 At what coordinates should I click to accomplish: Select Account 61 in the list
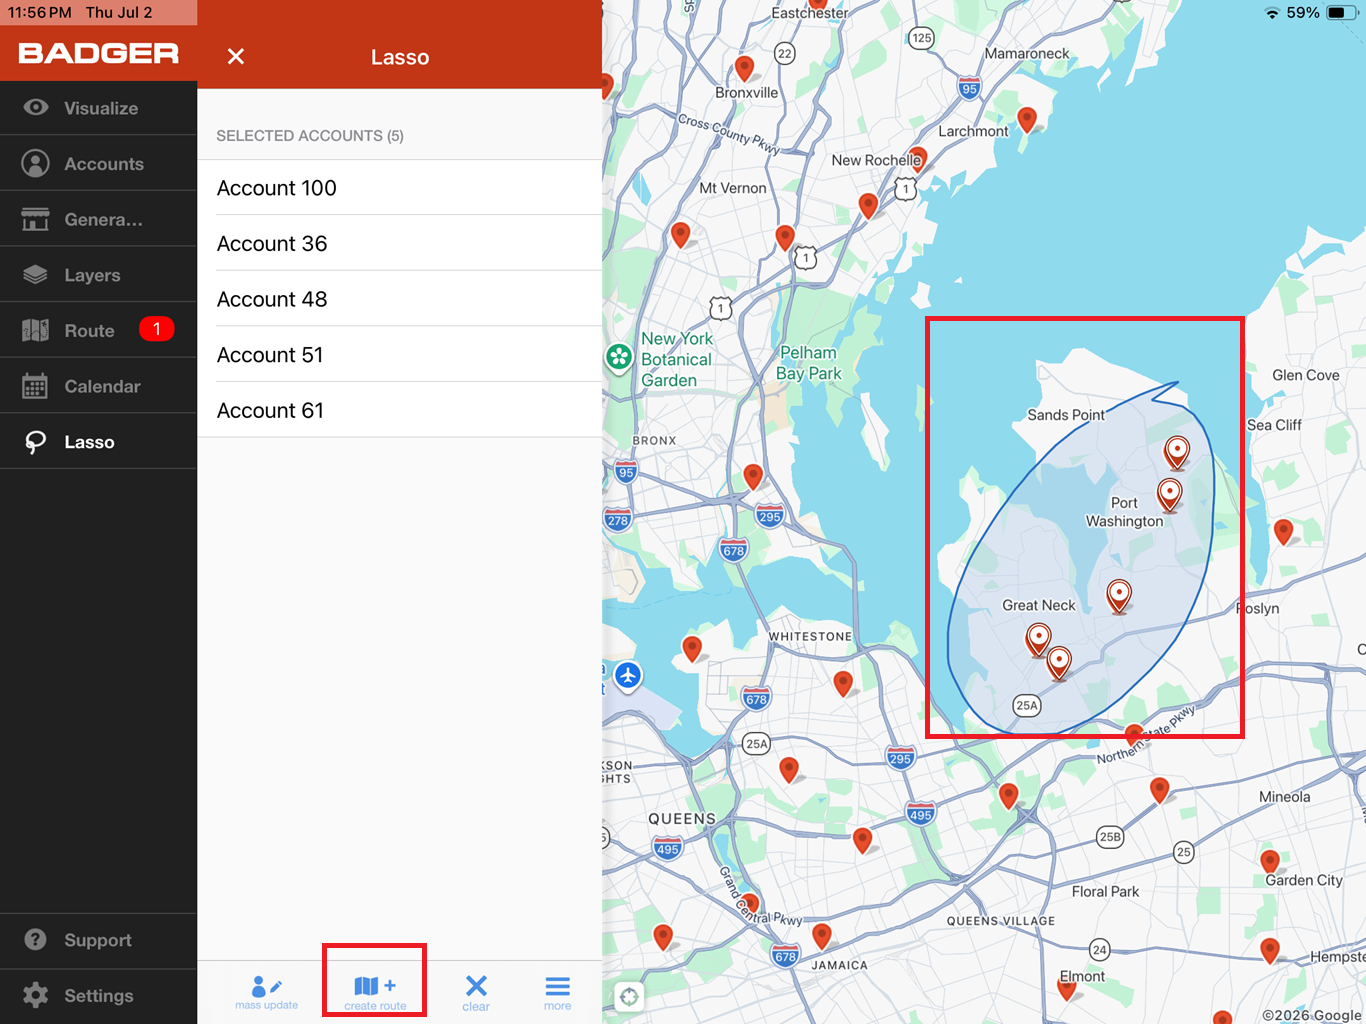point(400,410)
